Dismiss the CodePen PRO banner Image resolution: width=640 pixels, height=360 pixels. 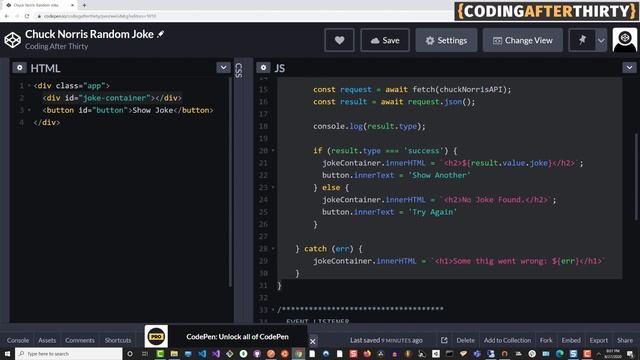(x=313, y=341)
